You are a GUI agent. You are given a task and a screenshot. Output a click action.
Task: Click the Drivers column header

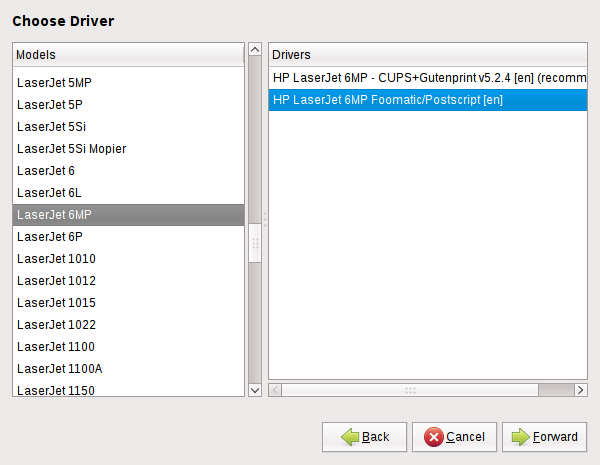[x=428, y=55]
